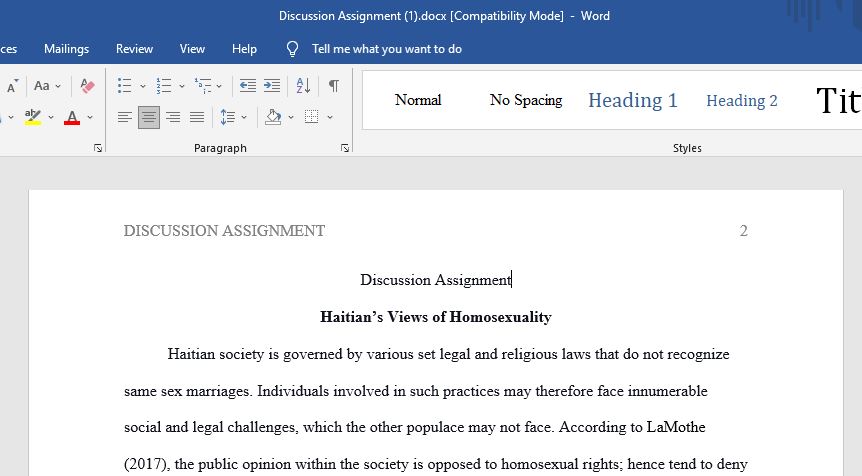The width and height of the screenshot is (862, 476).
Task: Click the page number 2 in header
Action: click(743, 231)
